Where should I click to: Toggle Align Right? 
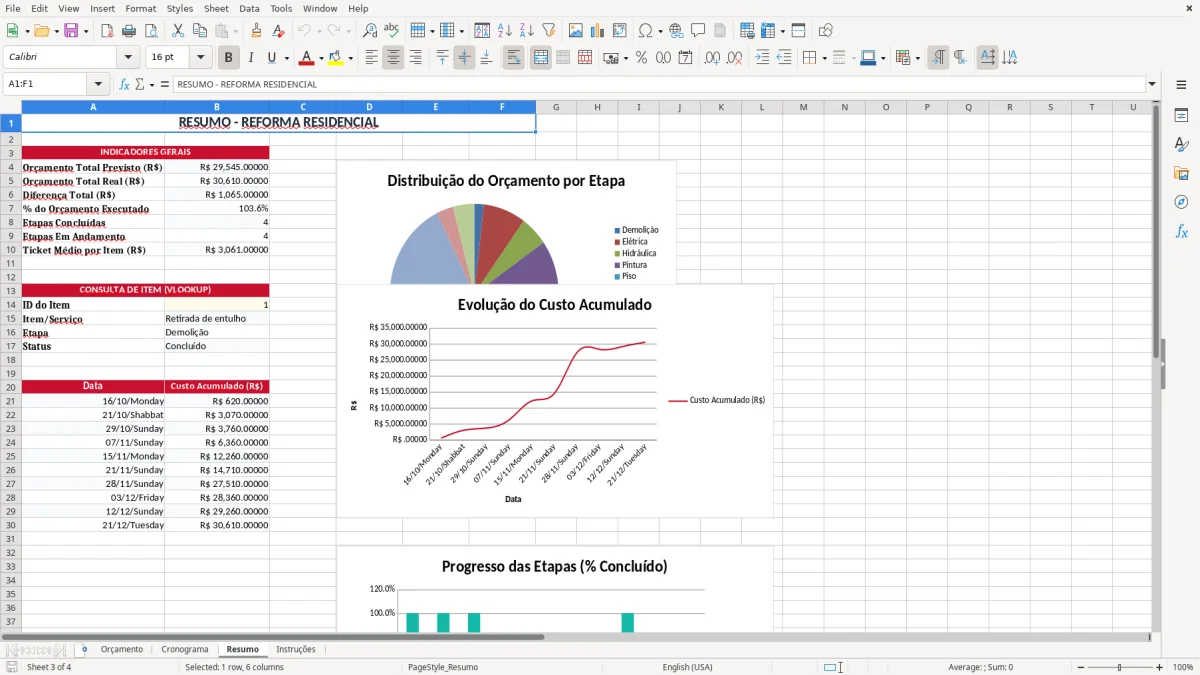pyautogui.click(x=415, y=58)
